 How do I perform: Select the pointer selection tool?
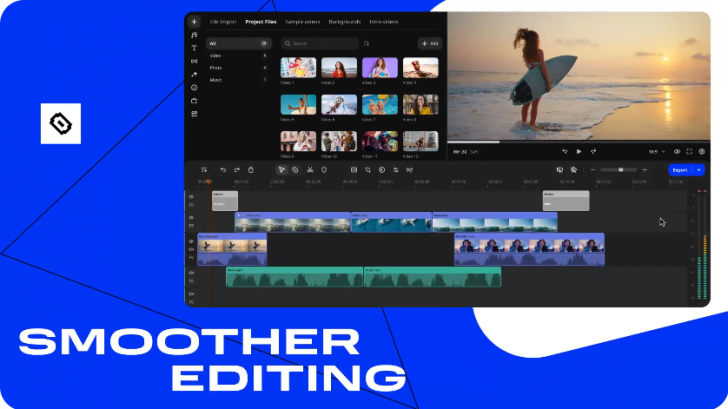pyautogui.click(x=281, y=170)
